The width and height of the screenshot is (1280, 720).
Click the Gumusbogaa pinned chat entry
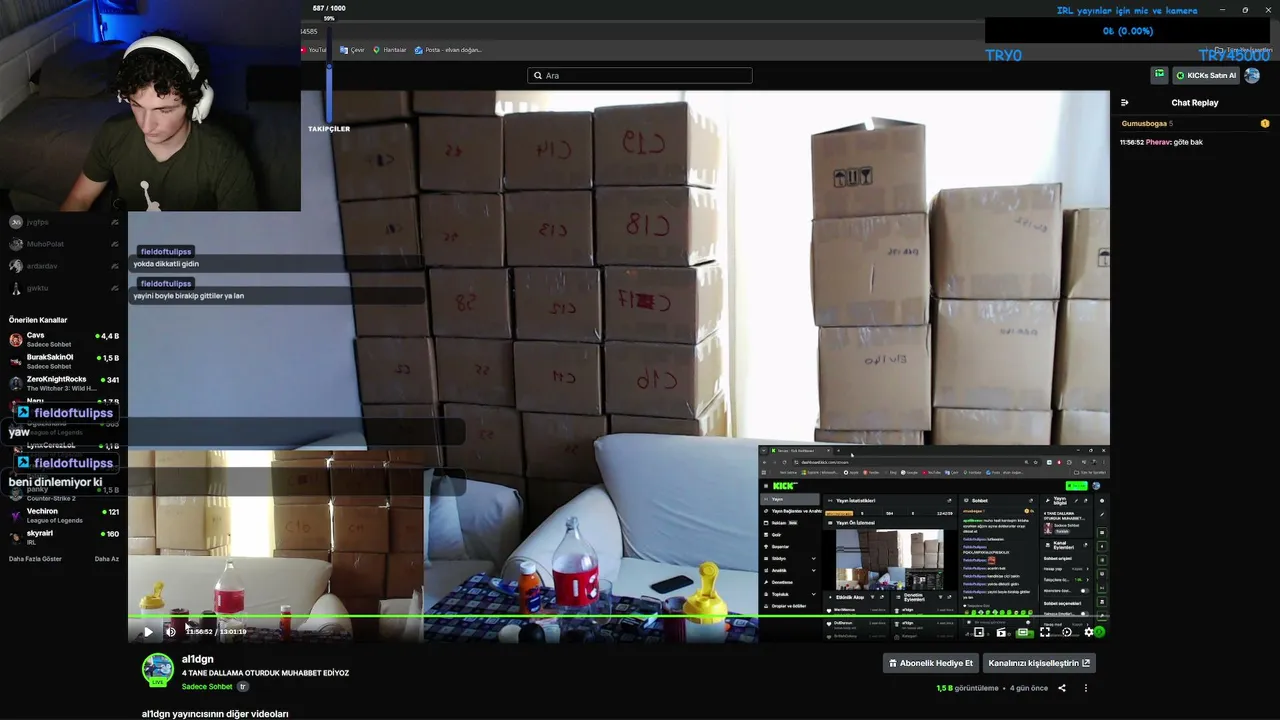click(1195, 123)
